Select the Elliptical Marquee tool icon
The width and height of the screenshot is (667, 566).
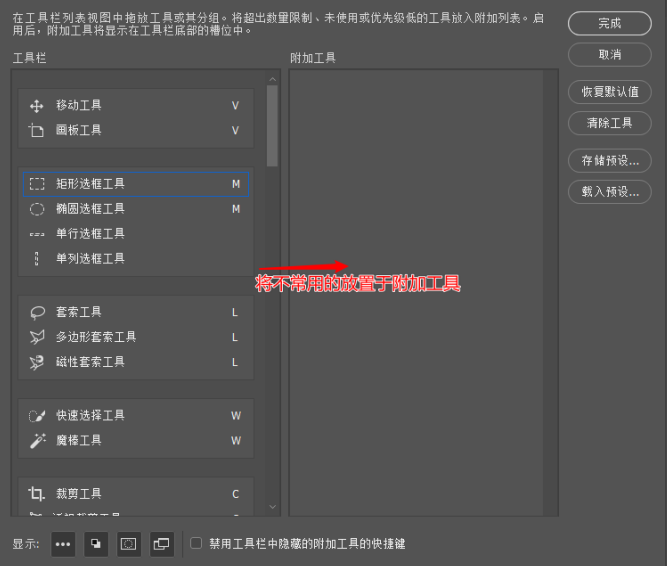point(37,209)
